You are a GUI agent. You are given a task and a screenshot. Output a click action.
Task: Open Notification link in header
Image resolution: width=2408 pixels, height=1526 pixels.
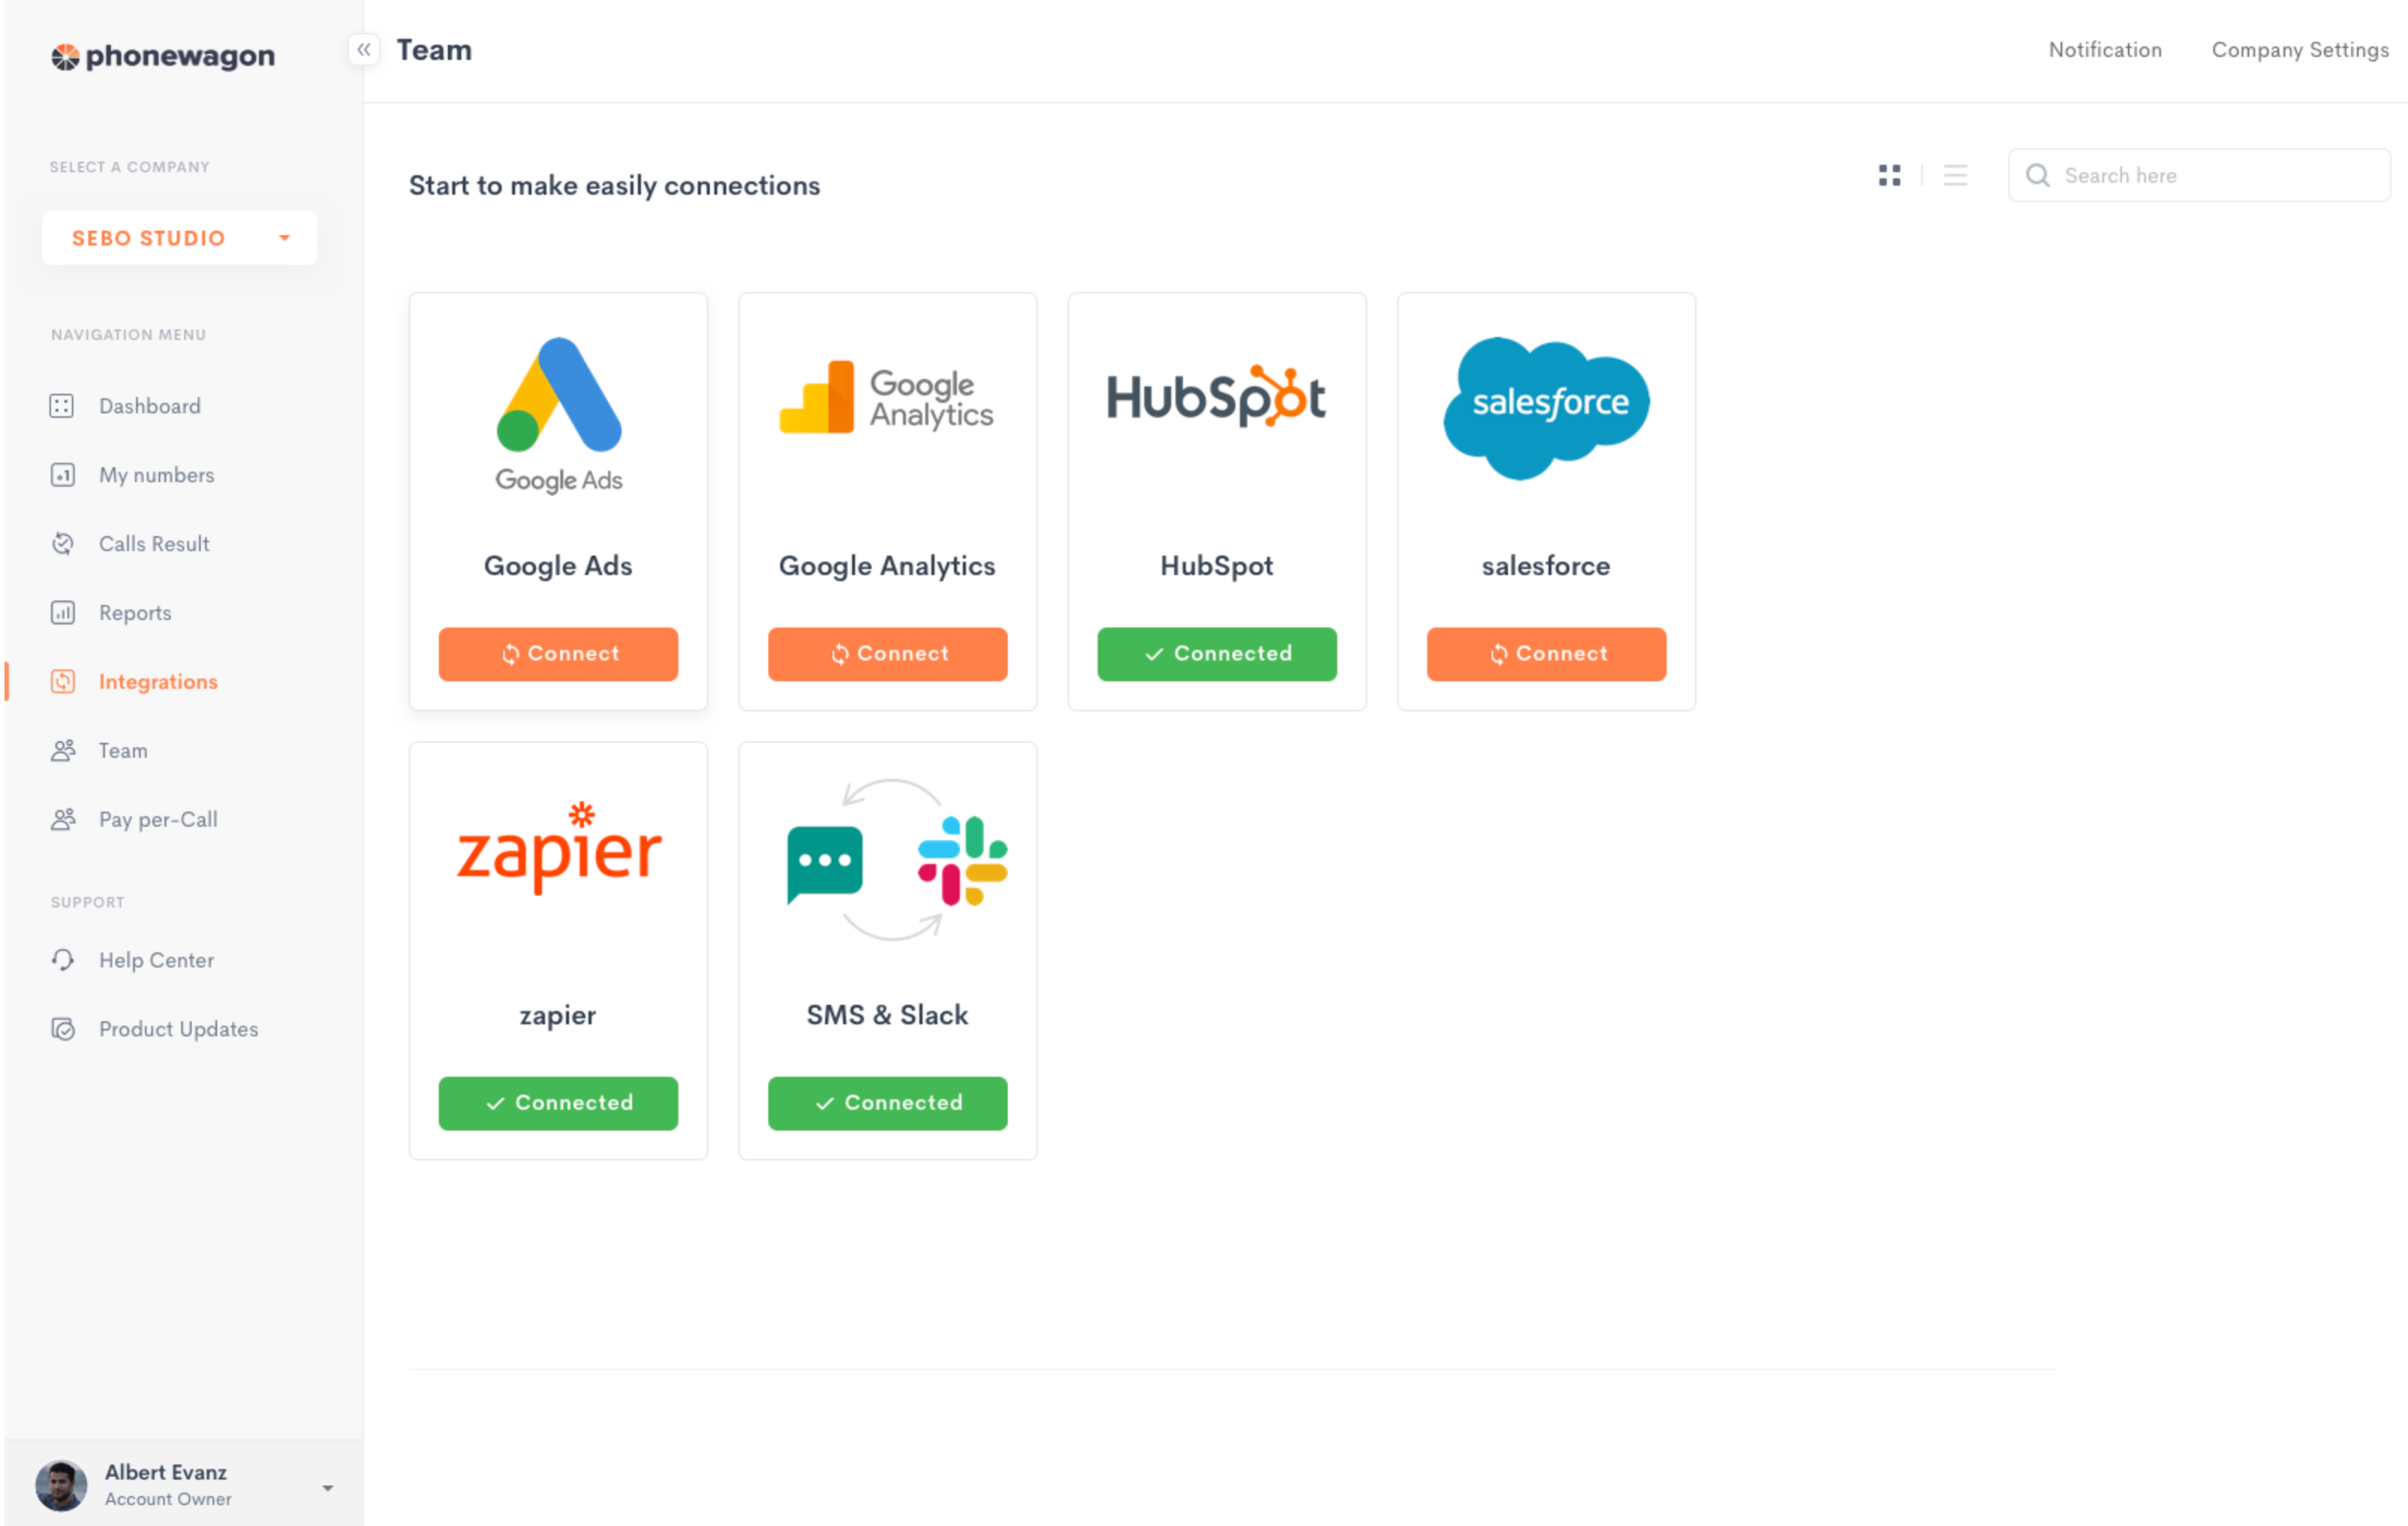click(x=2104, y=50)
